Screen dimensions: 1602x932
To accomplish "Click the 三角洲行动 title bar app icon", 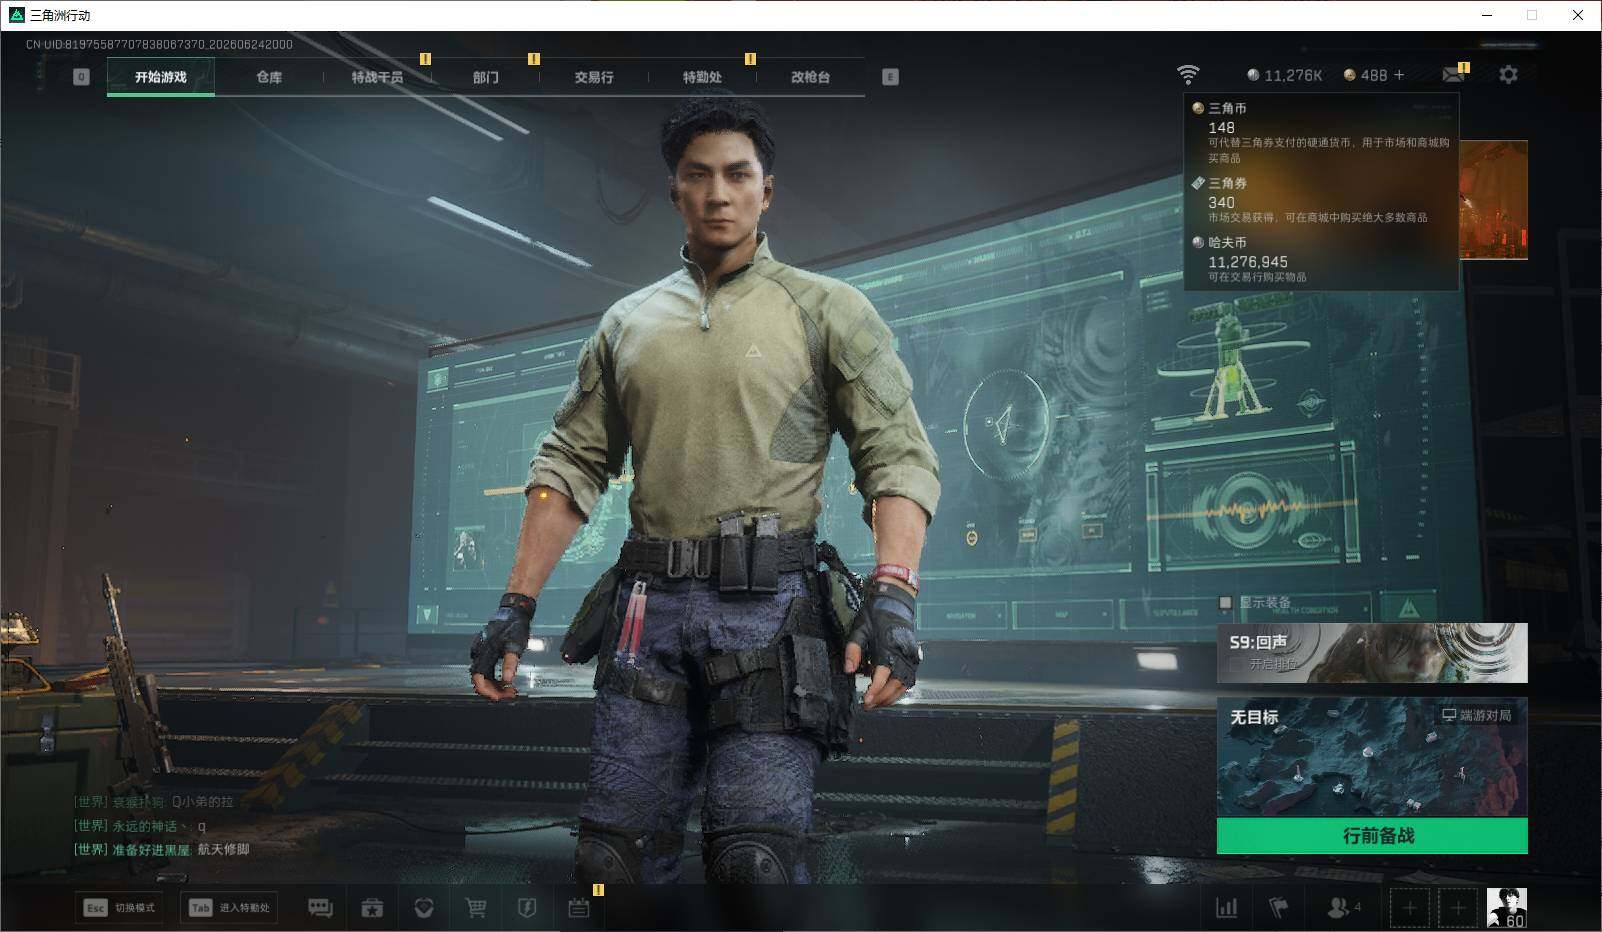I will tap(16, 15).
